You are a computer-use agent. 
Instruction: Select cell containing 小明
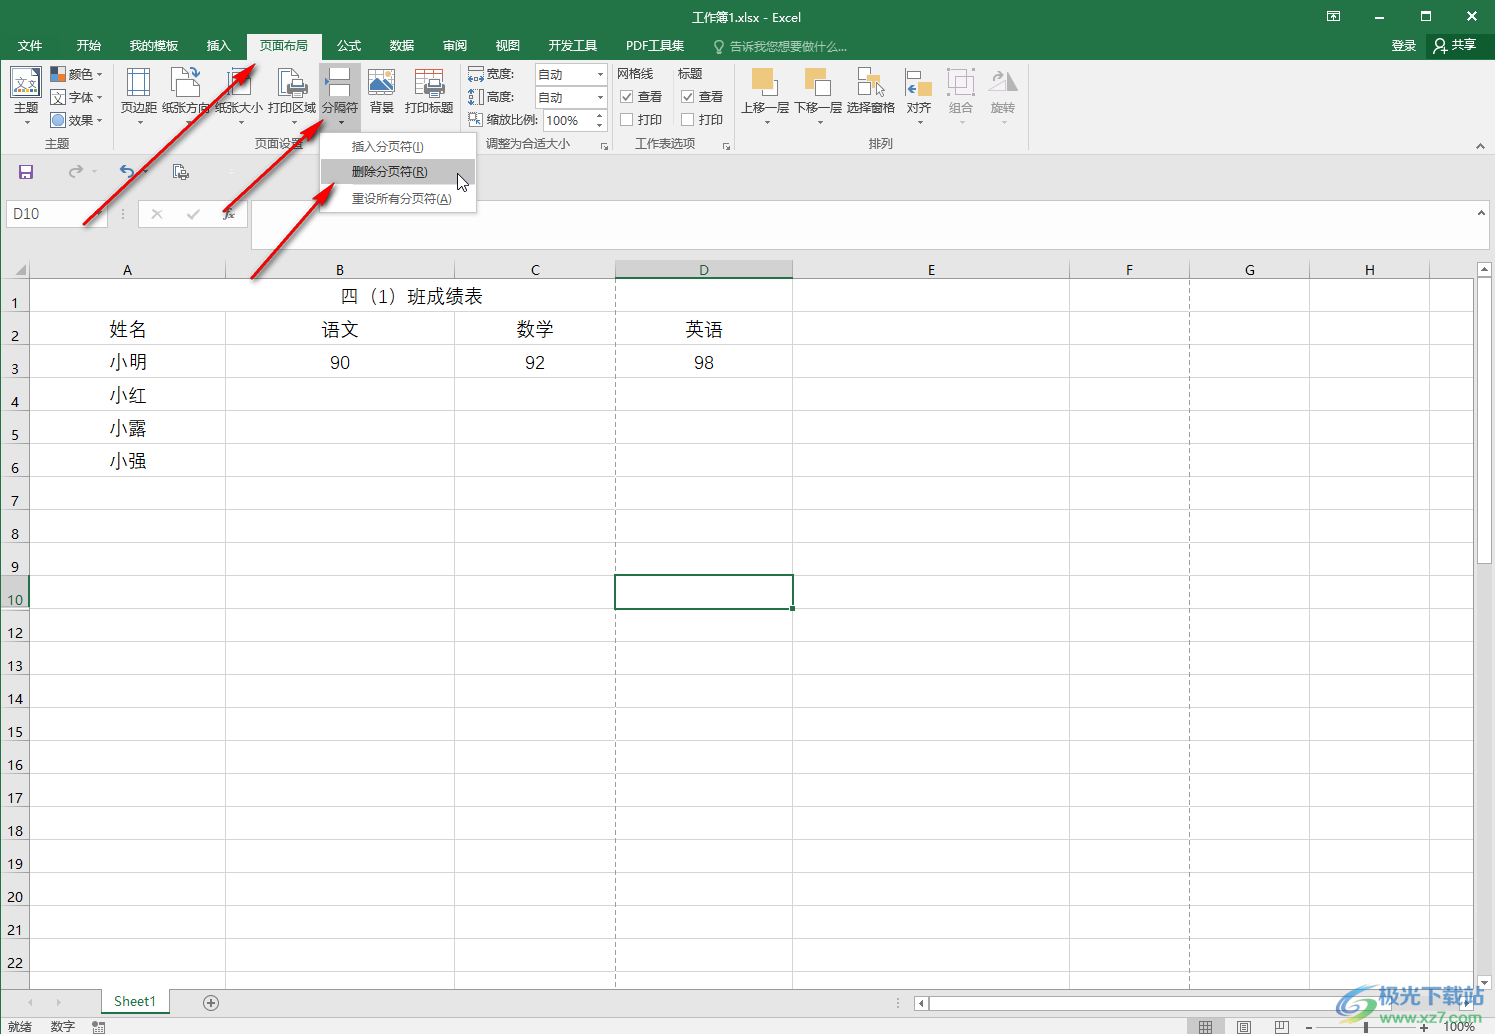128,361
